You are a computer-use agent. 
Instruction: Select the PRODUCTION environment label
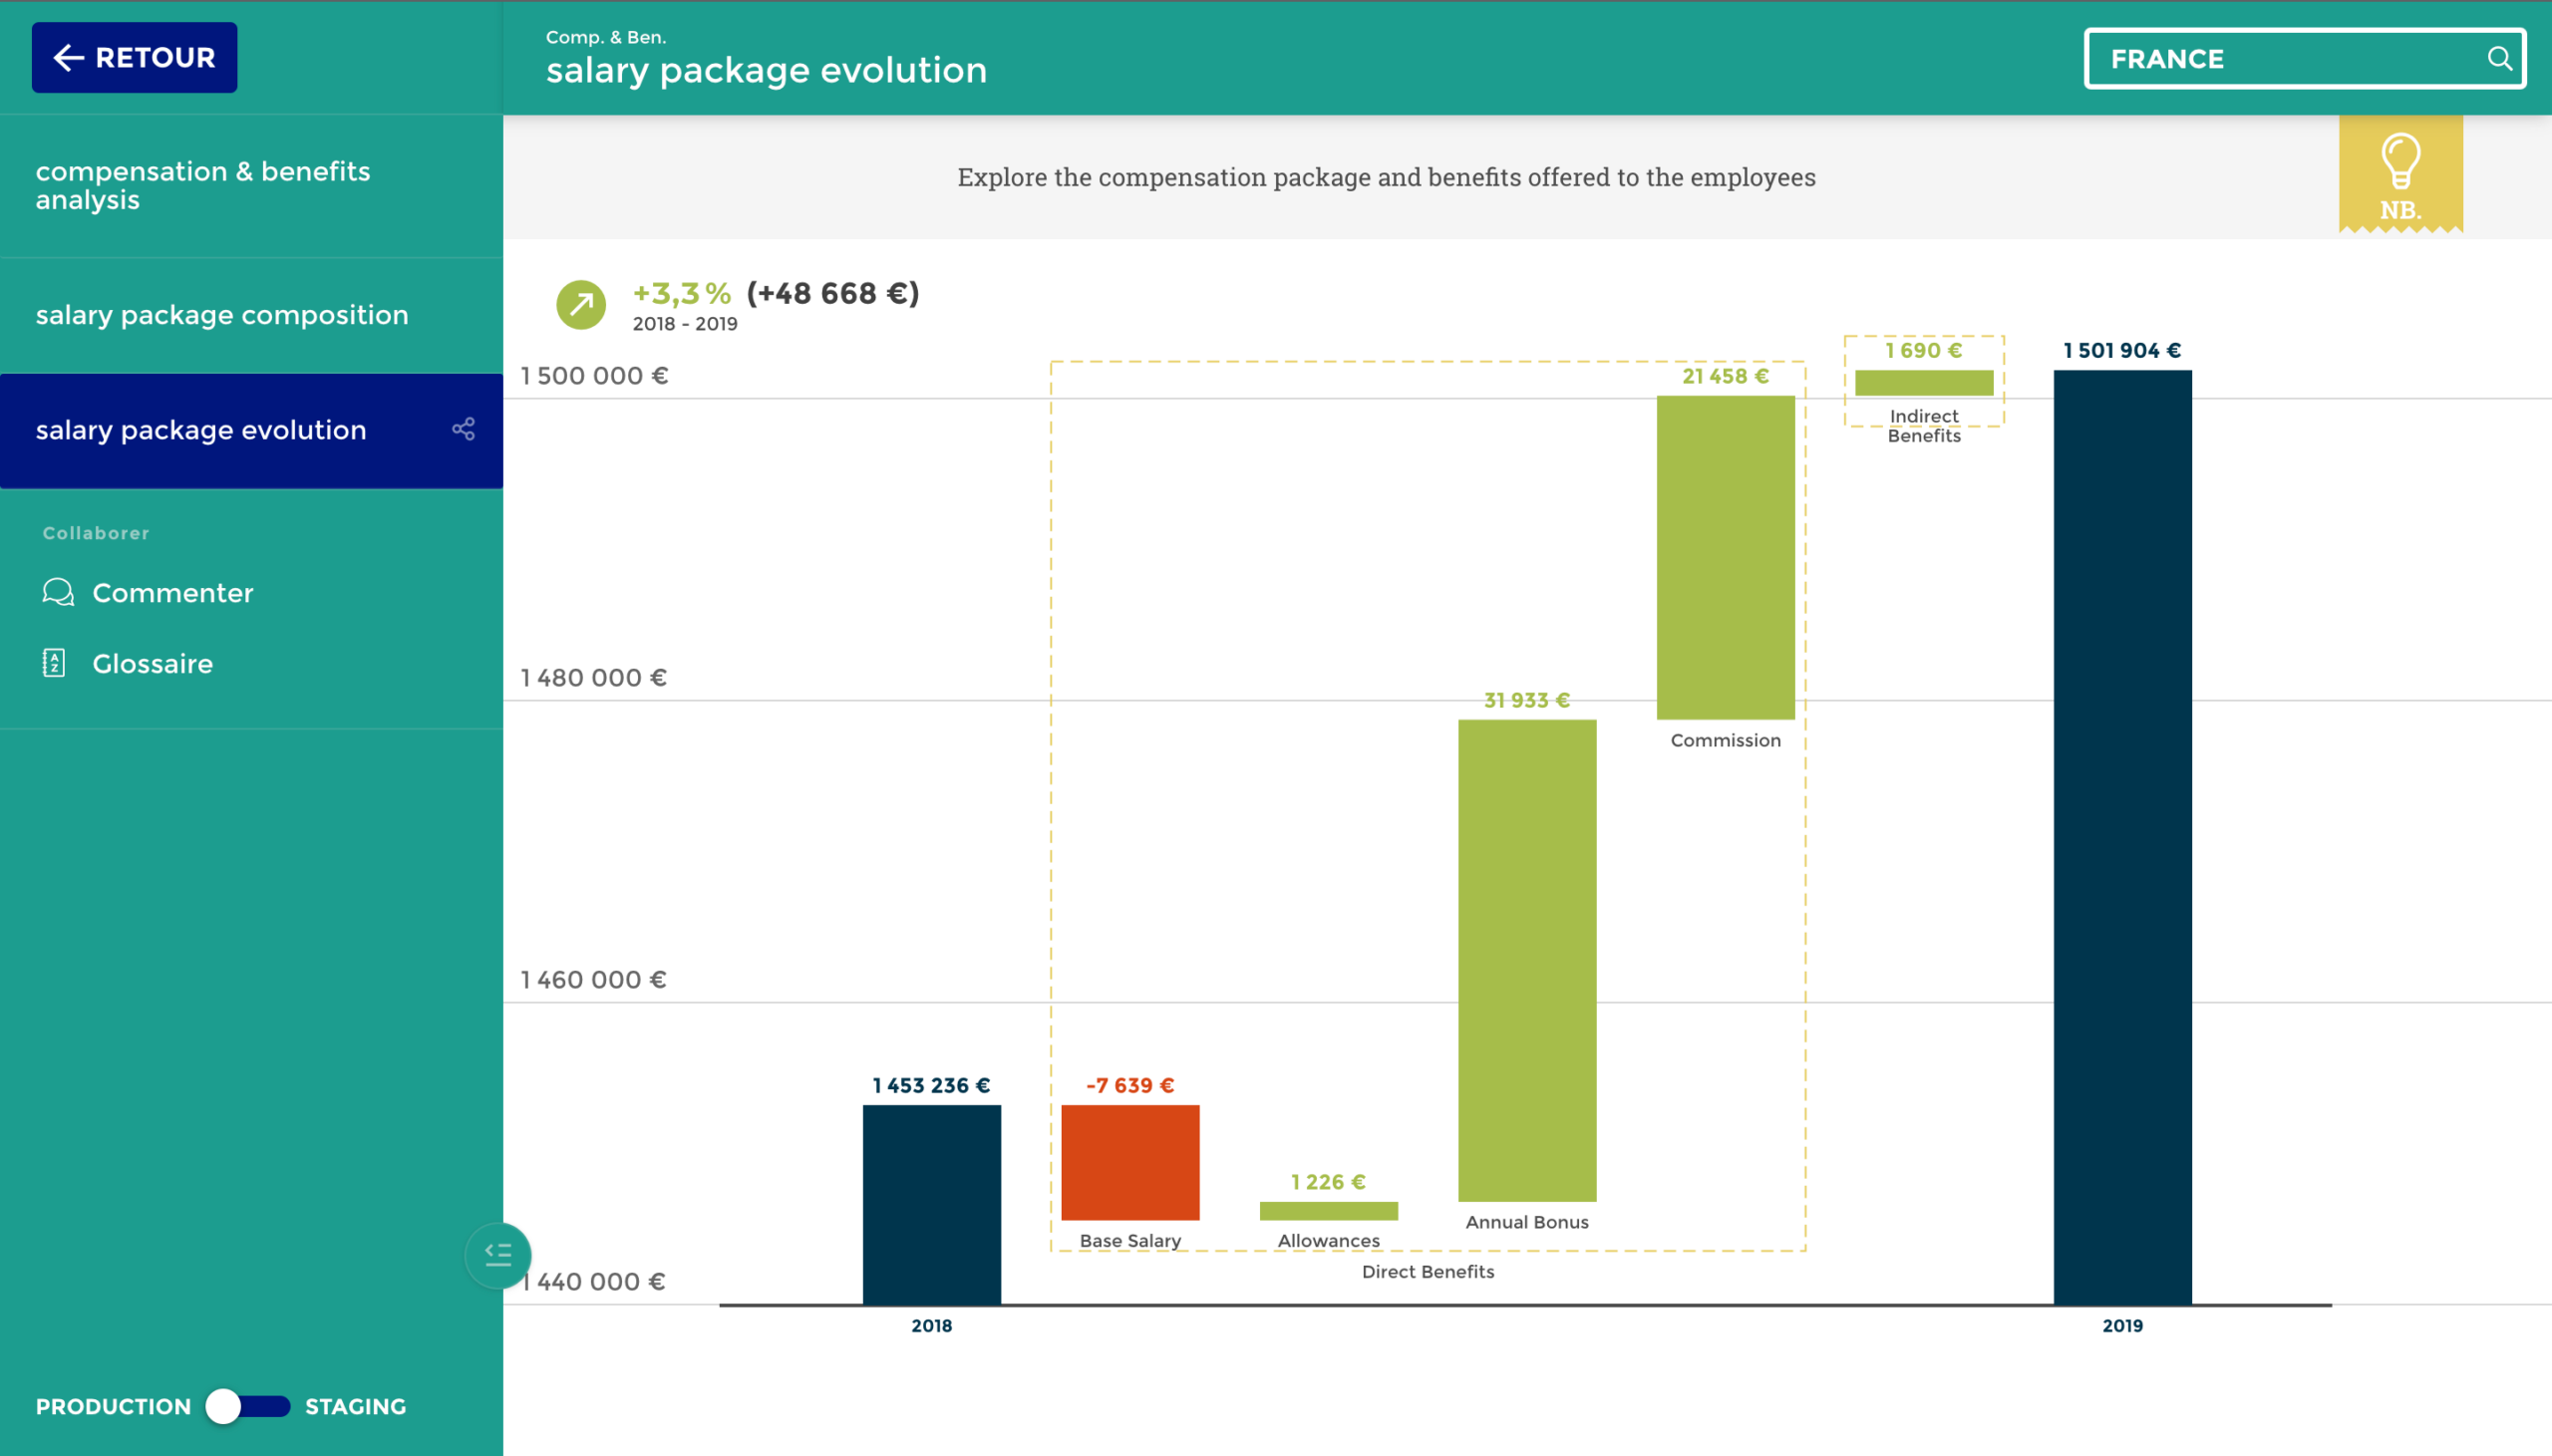coord(113,1406)
